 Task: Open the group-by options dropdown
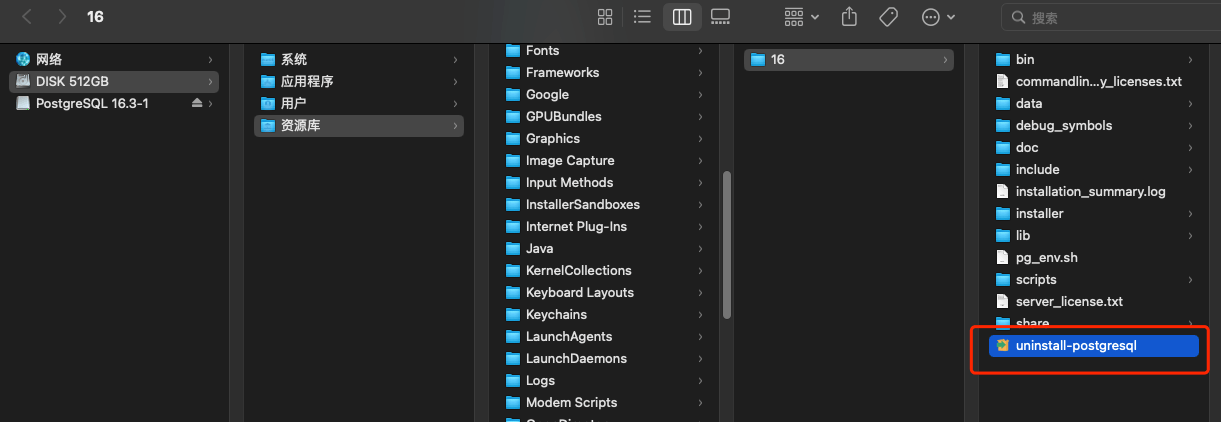pos(802,17)
